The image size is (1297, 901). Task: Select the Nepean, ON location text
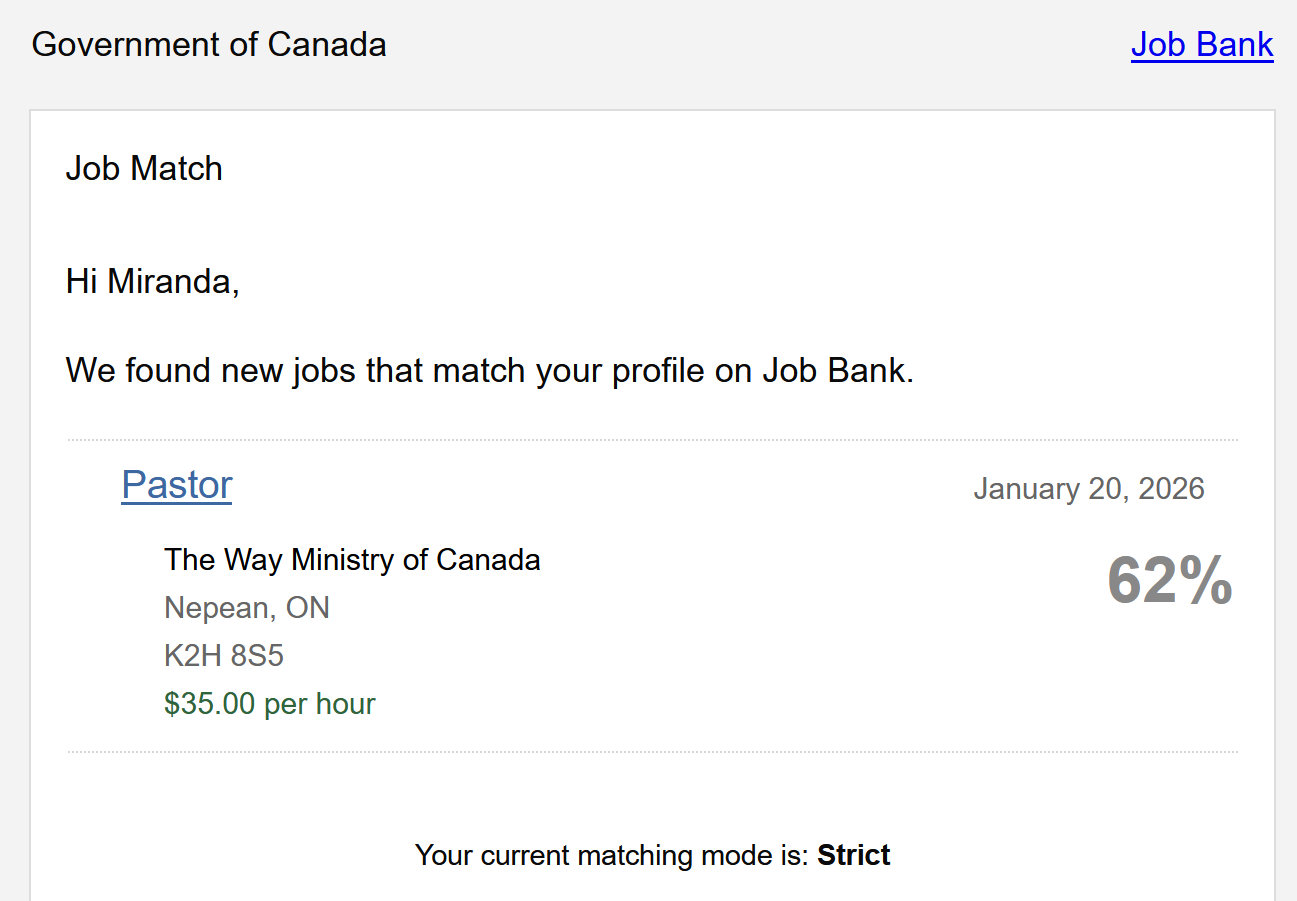click(x=247, y=608)
